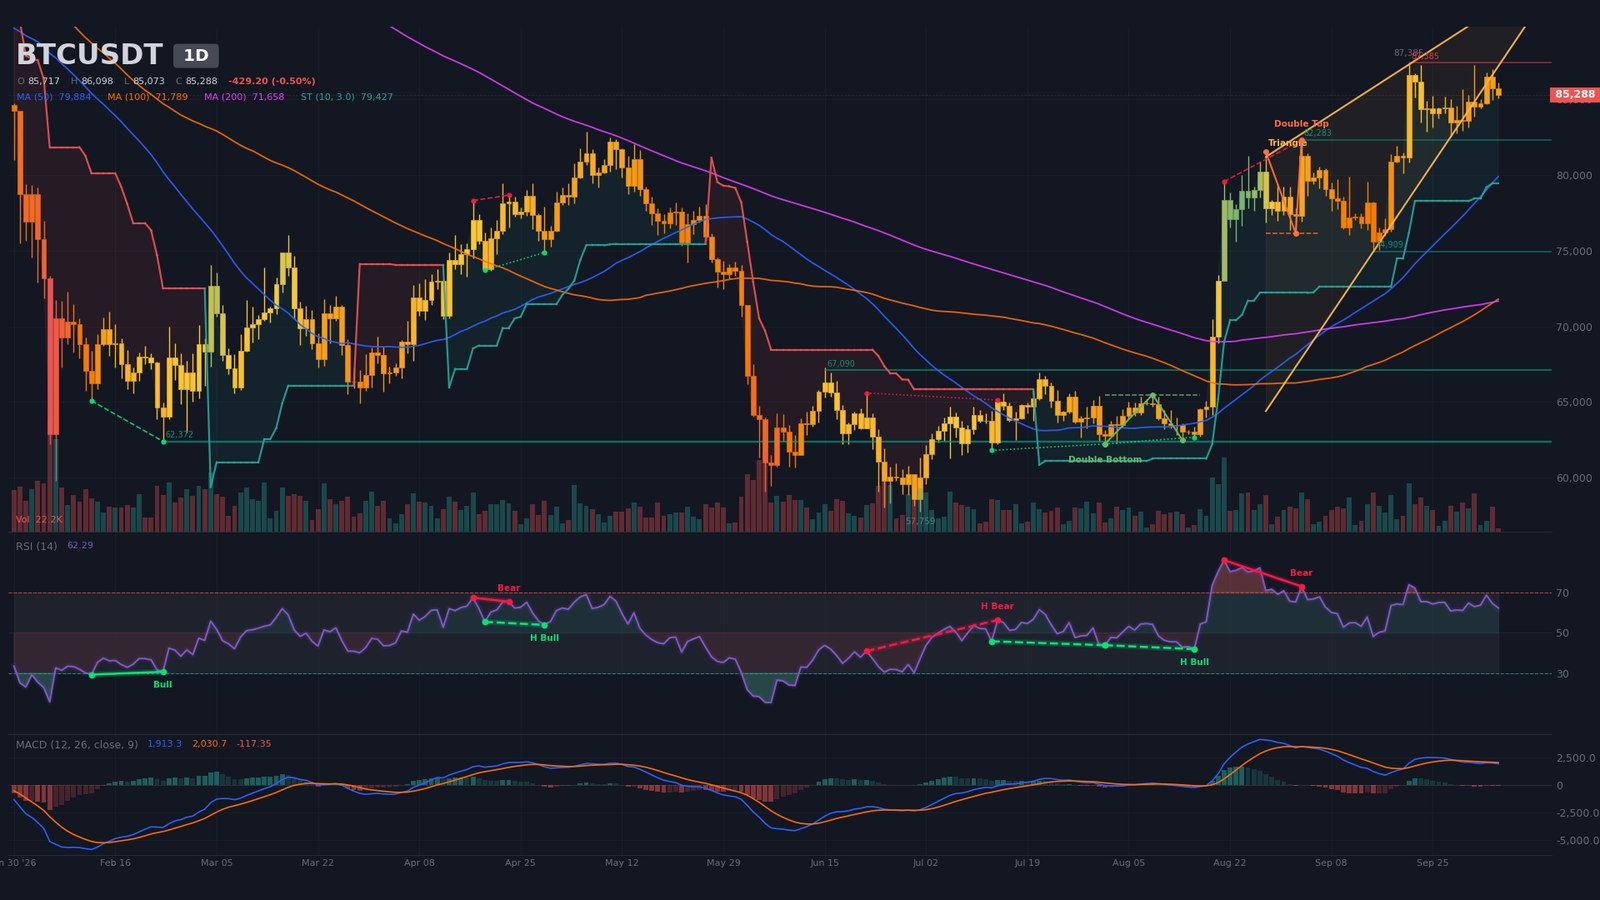This screenshot has height=900, width=1600.
Task: Click the 80,000 price axis label
Action: click(1574, 176)
